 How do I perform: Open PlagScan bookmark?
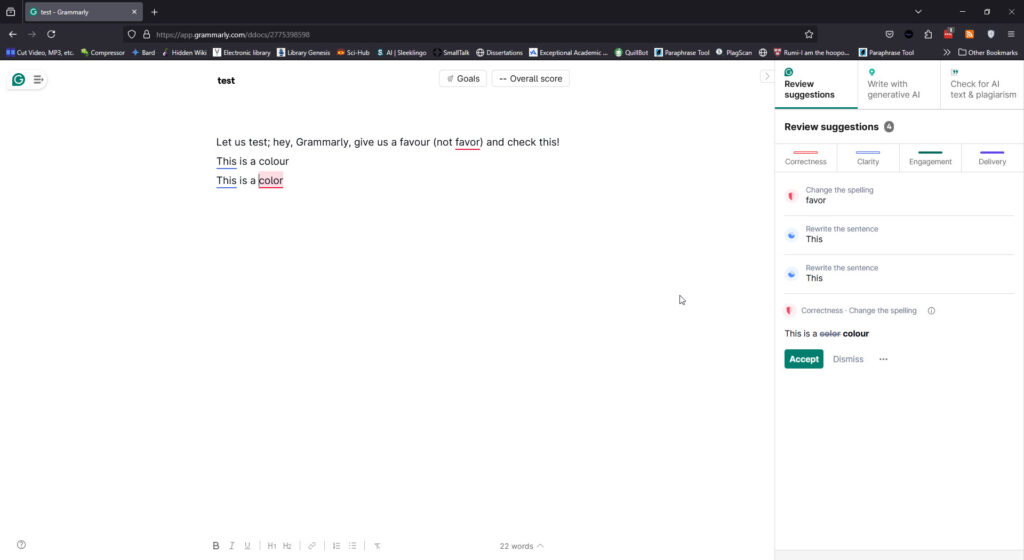point(733,52)
